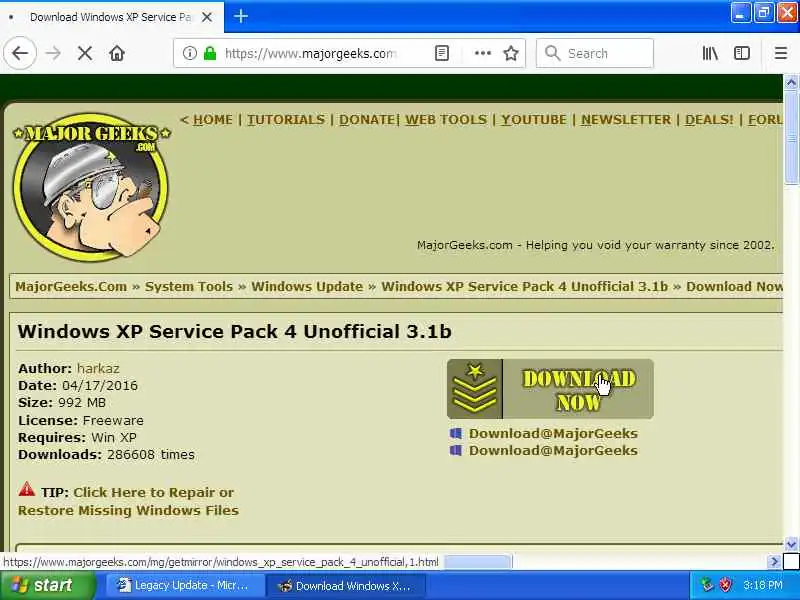The image size is (800, 600).
Task: Click the Search box in the toolbar
Action: [x=595, y=53]
